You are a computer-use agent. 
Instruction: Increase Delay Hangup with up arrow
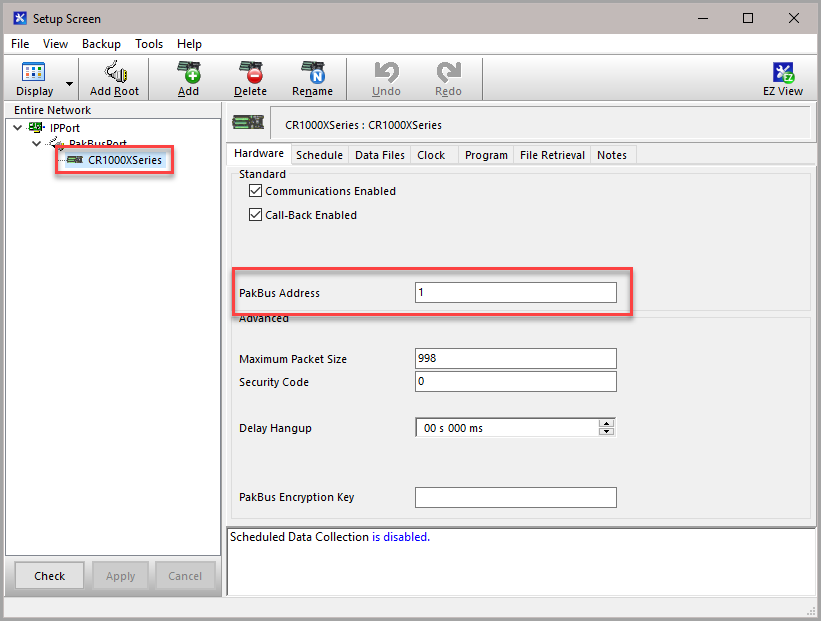pyautogui.click(x=606, y=423)
